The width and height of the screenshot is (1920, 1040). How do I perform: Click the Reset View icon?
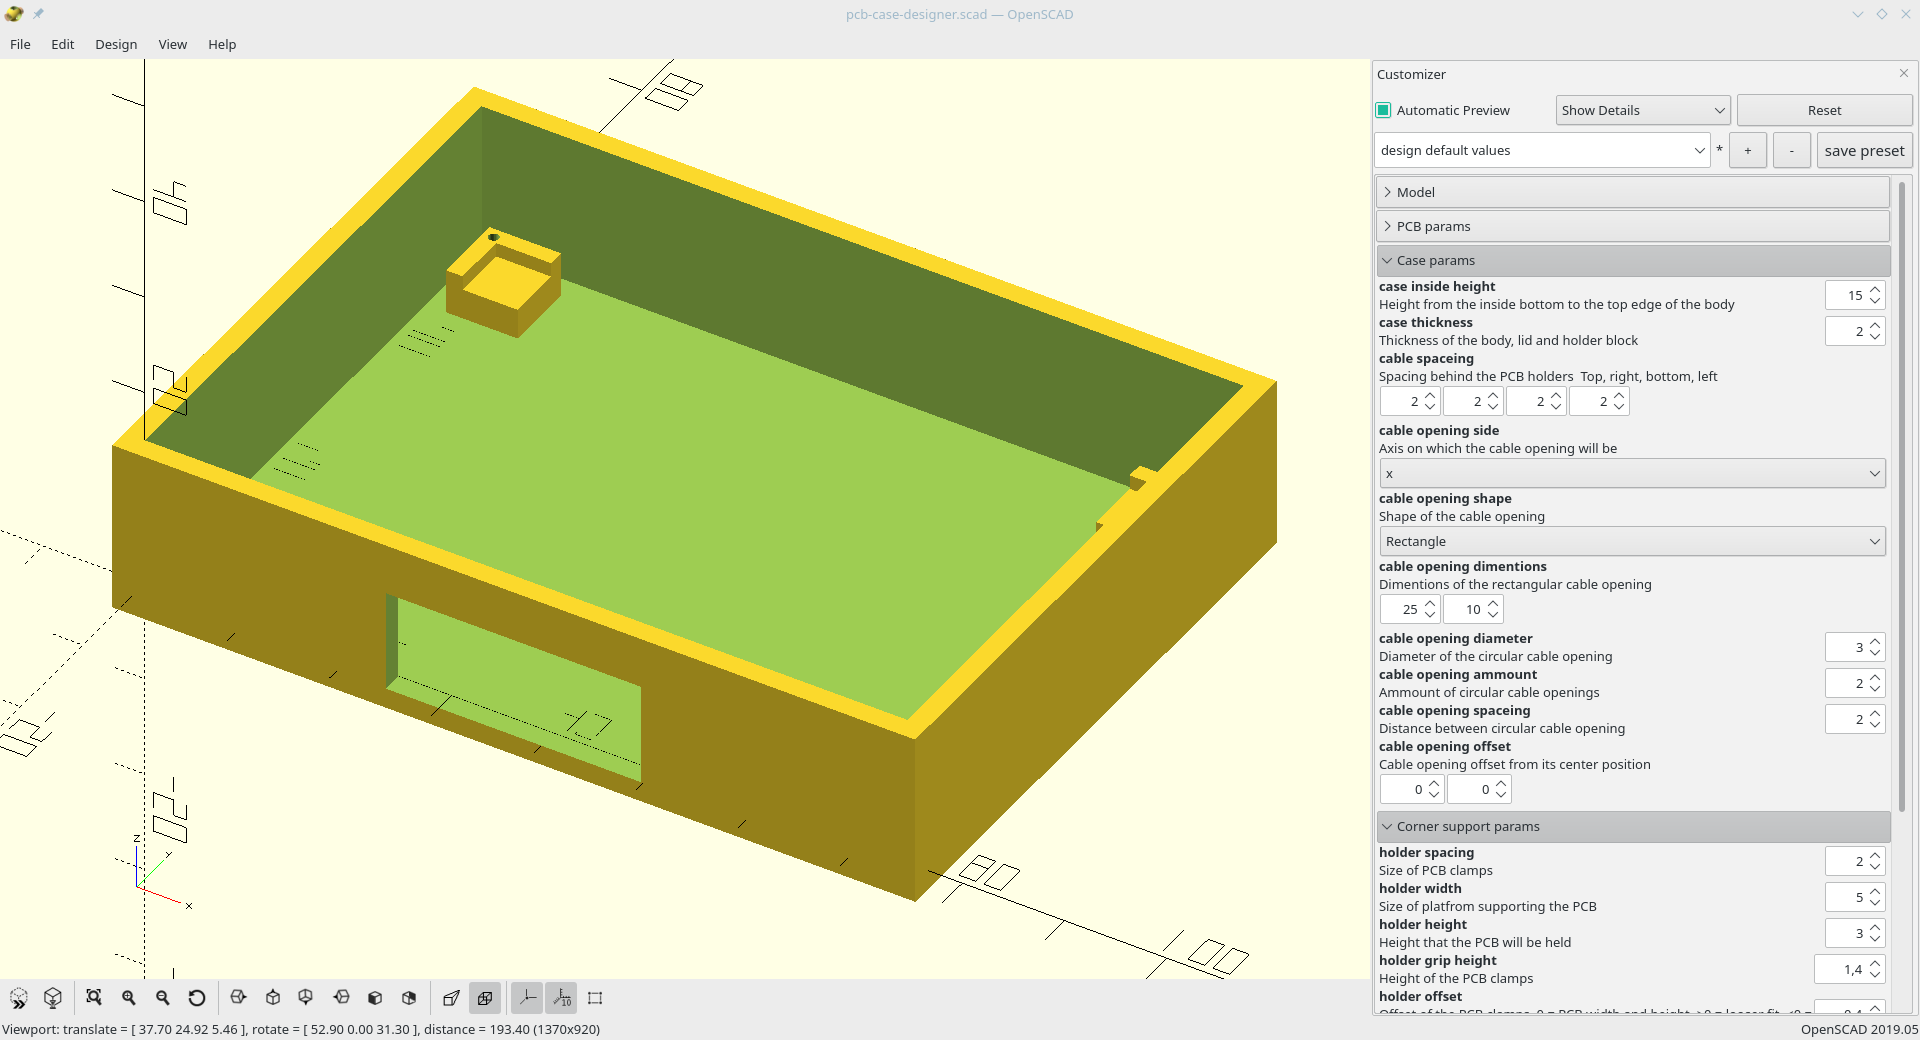(x=197, y=998)
